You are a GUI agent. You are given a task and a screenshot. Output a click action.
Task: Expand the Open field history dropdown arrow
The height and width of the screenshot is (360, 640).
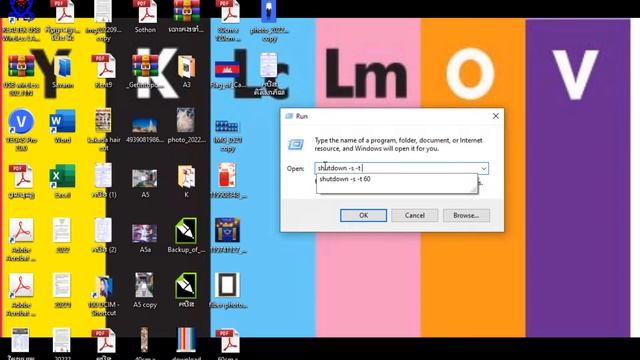tap(484, 168)
